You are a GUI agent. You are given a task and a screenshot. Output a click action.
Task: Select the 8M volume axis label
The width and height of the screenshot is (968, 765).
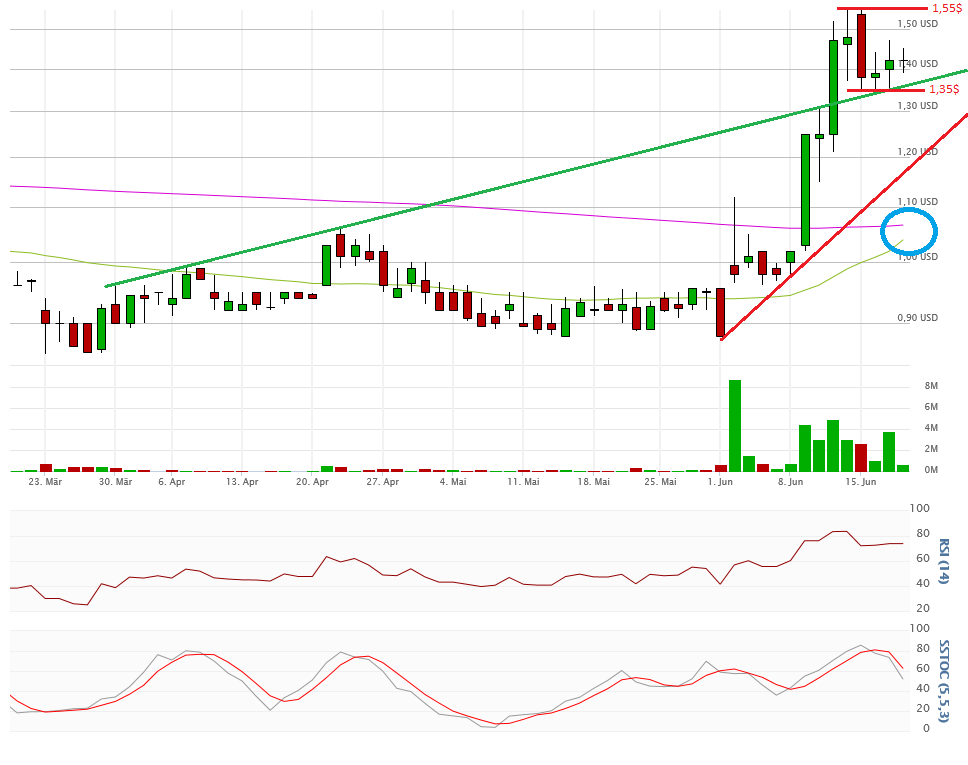930,386
